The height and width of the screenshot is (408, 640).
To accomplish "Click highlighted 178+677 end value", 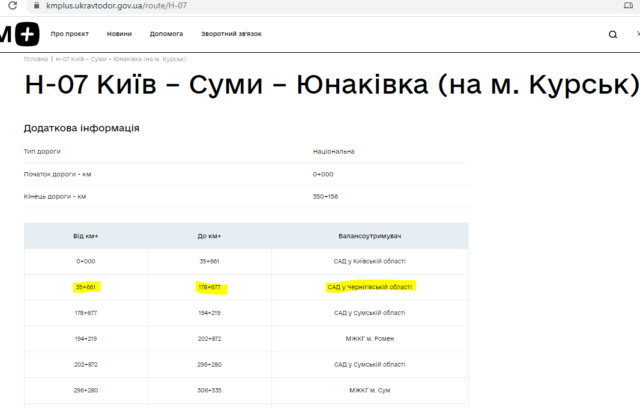I will [209, 288].
